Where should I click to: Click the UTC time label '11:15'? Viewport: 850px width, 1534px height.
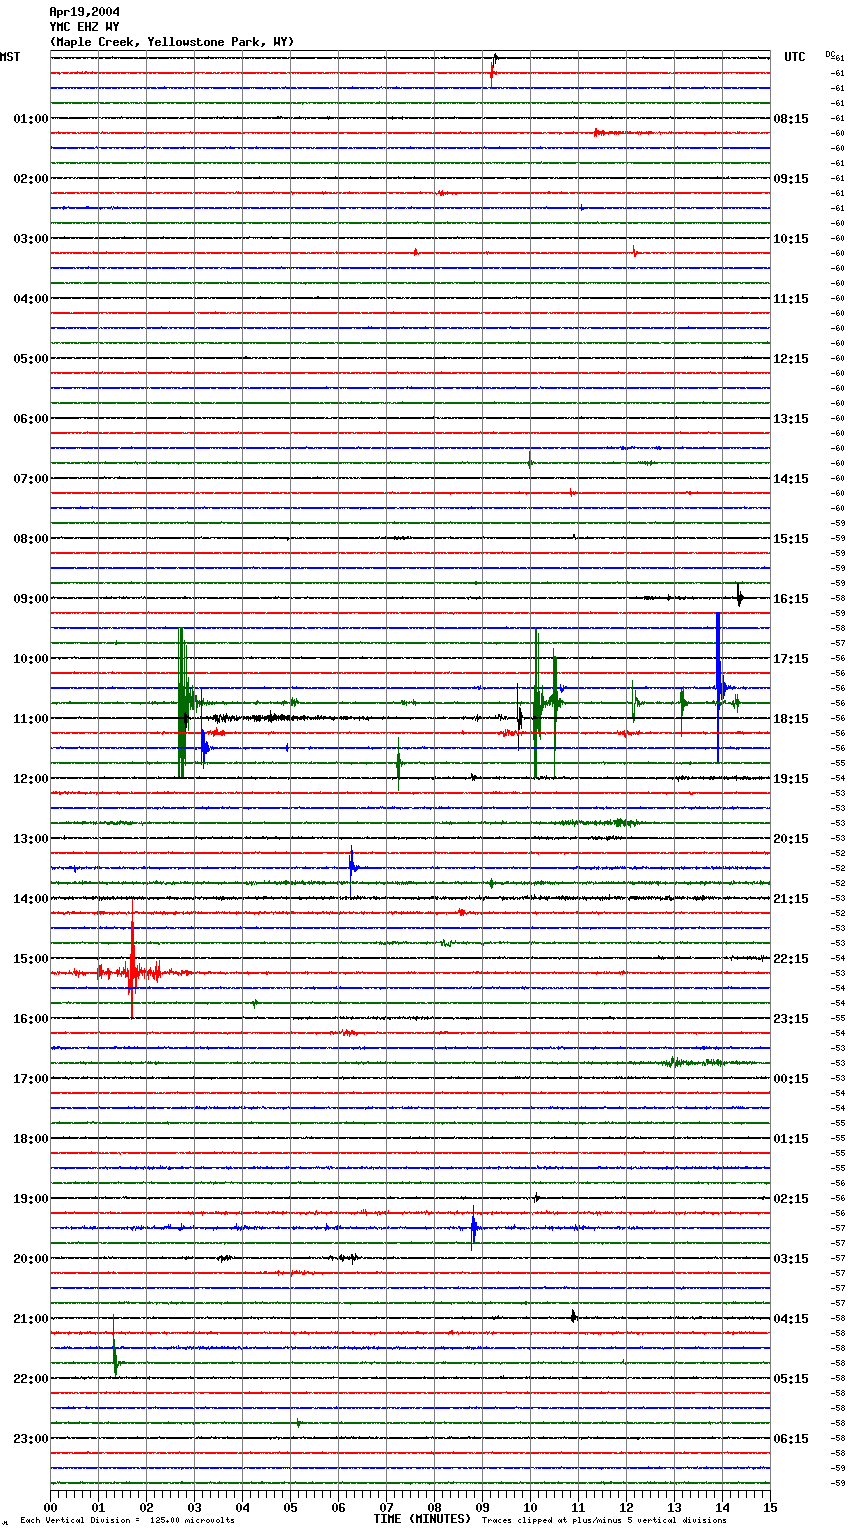[791, 299]
